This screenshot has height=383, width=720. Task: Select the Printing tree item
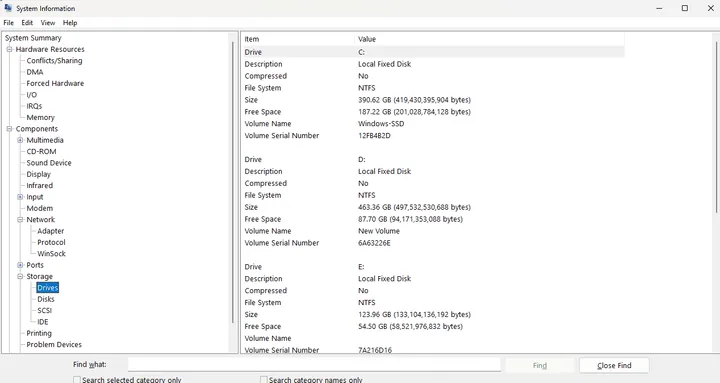tap(39, 333)
